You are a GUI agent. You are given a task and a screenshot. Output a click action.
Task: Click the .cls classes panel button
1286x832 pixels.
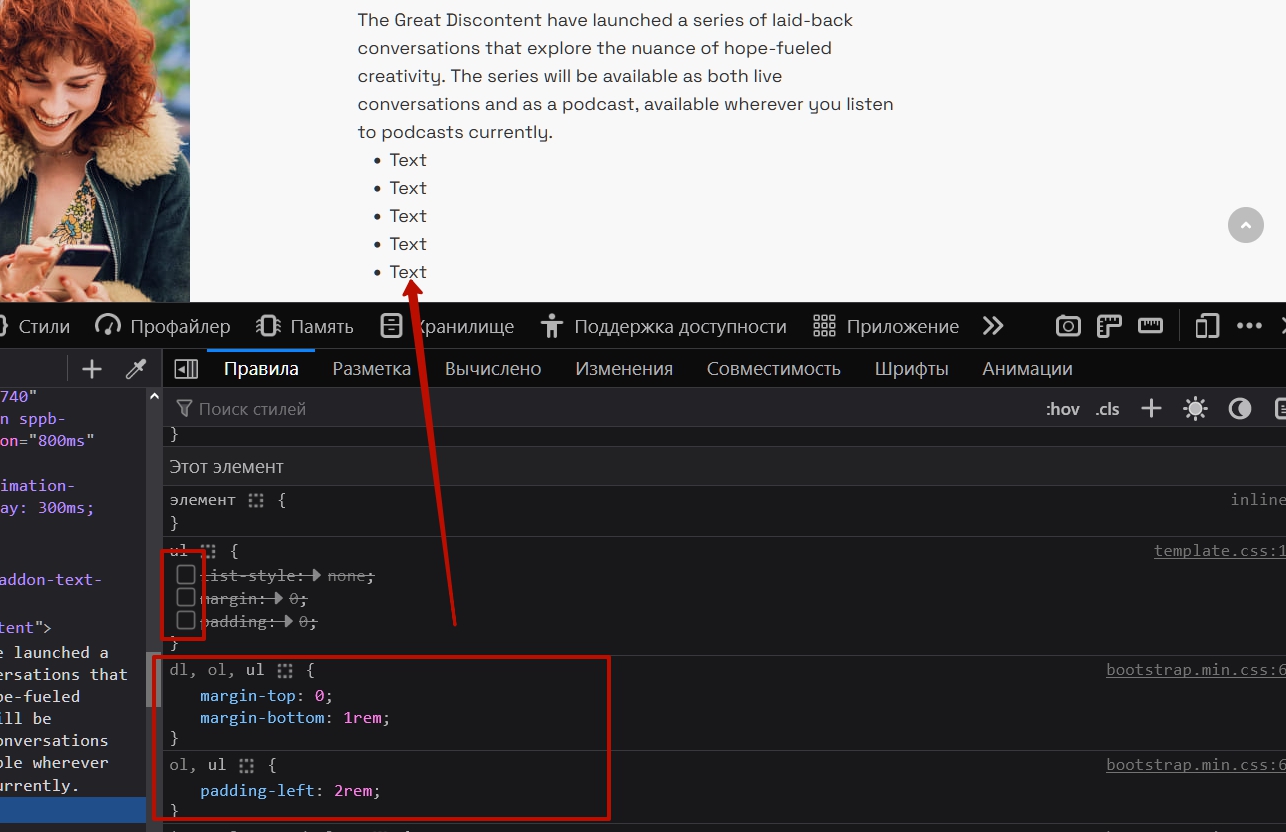(1107, 409)
